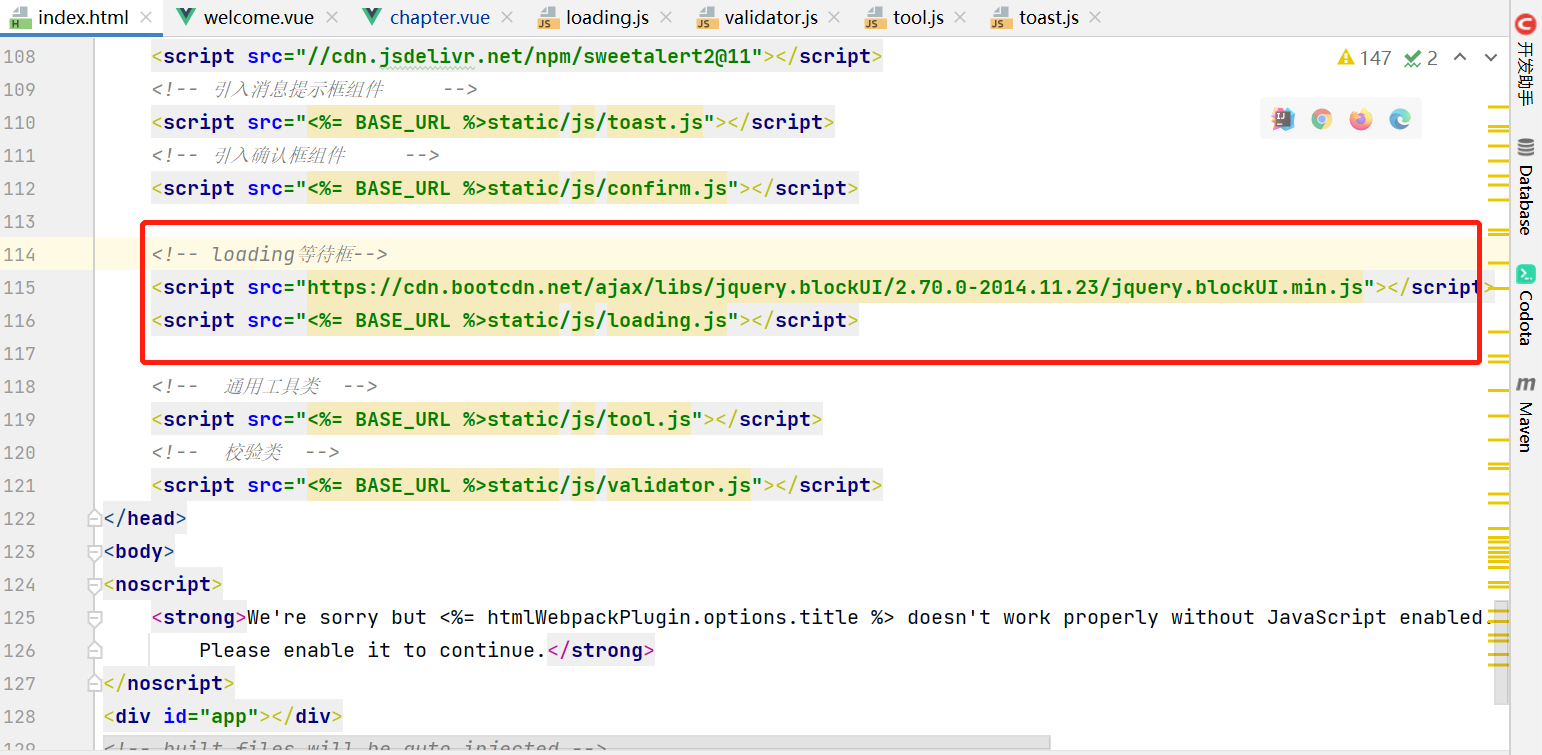Open the Database tool window
This screenshot has height=755, width=1542.
pos(1525,187)
